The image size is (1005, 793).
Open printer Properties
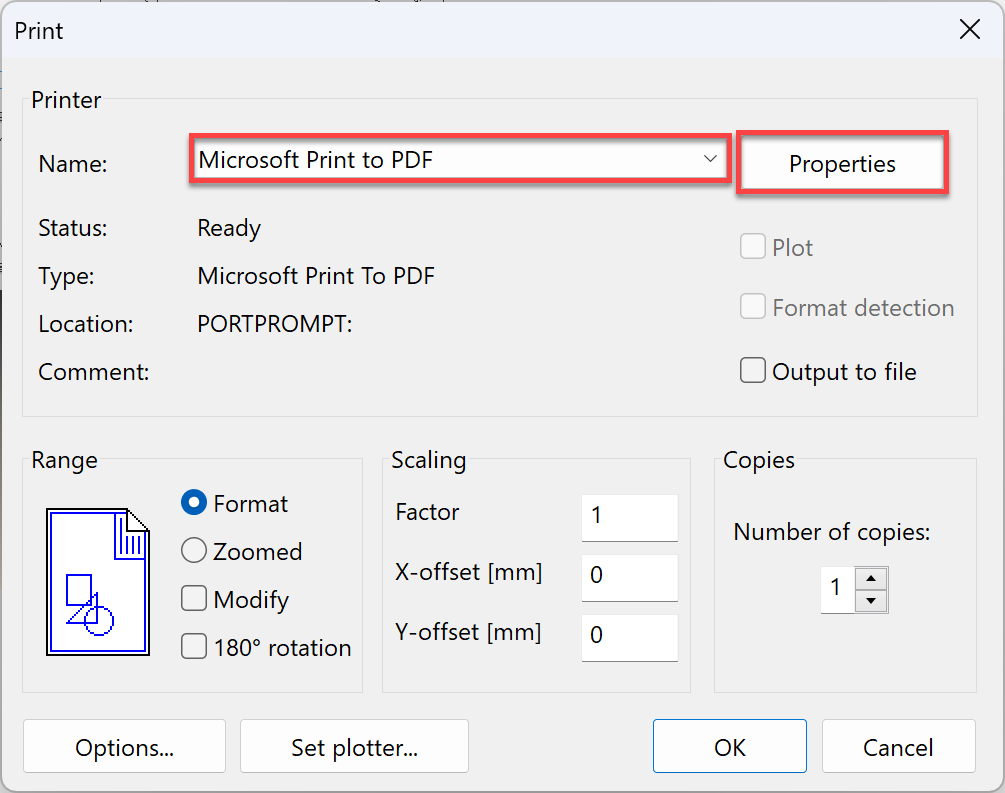pyautogui.click(x=842, y=164)
